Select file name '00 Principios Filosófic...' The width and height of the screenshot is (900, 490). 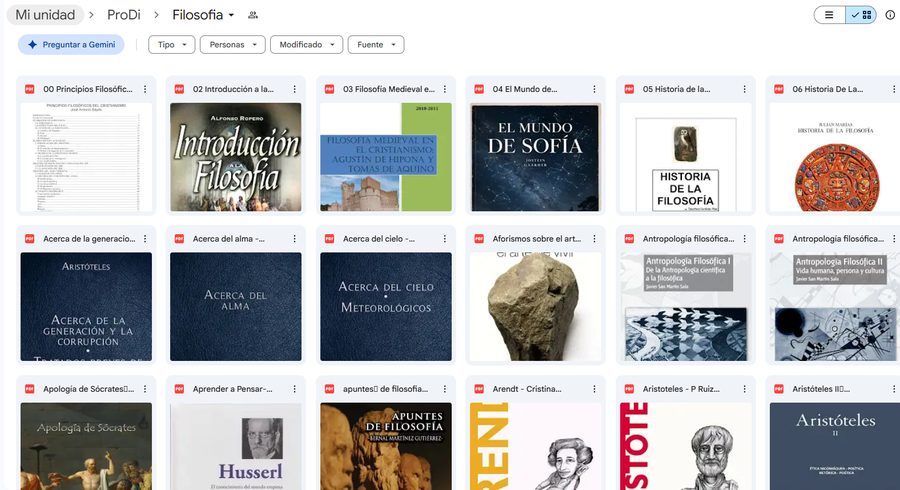[88, 89]
